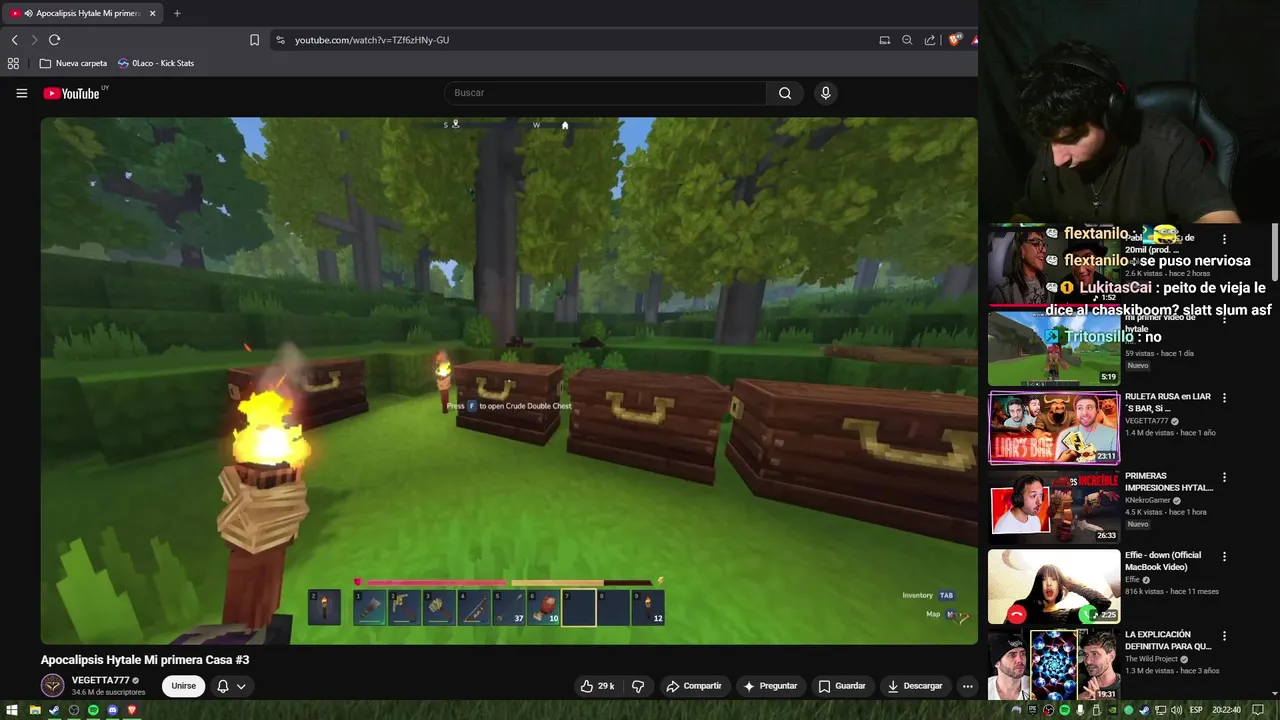Image resolution: width=1280 pixels, height=720 pixels.
Task: Save the video with the Guardar button
Action: (x=842, y=686)
